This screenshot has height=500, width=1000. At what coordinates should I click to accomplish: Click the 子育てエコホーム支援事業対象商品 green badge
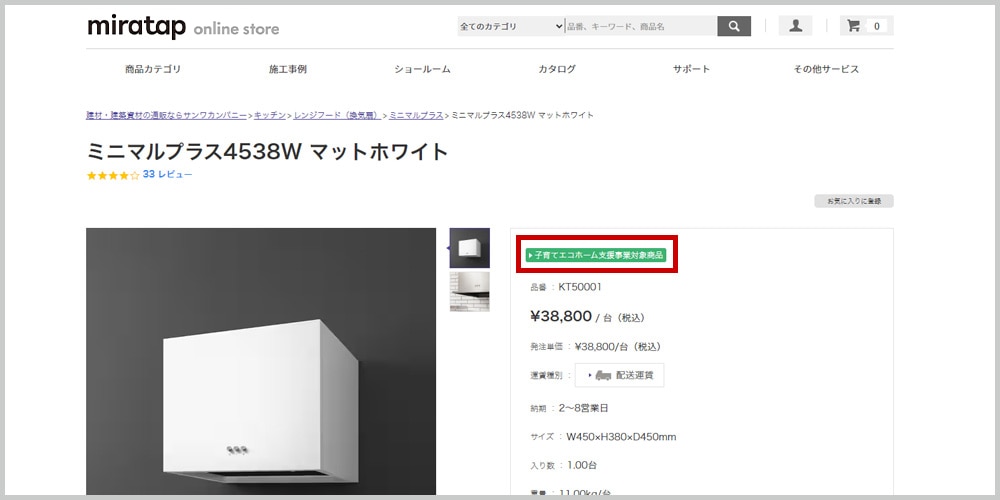pyautogui.click(x=596, y=255)
